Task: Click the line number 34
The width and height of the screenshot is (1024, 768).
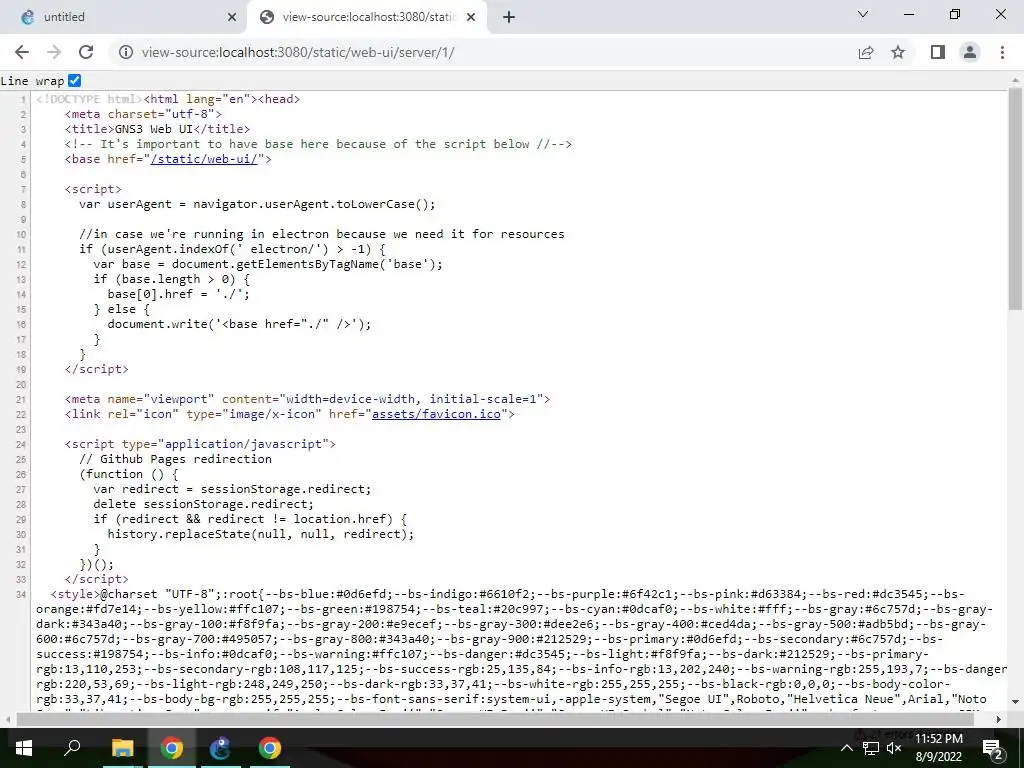Action: click(22, 595)
